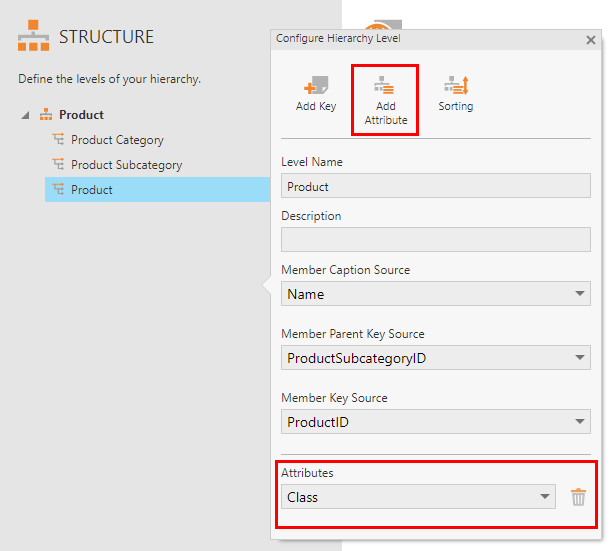Open the Member Key Source dropdown
Image resolution: width=615 pixels, height=551 pixels.
tap(435, 422)
